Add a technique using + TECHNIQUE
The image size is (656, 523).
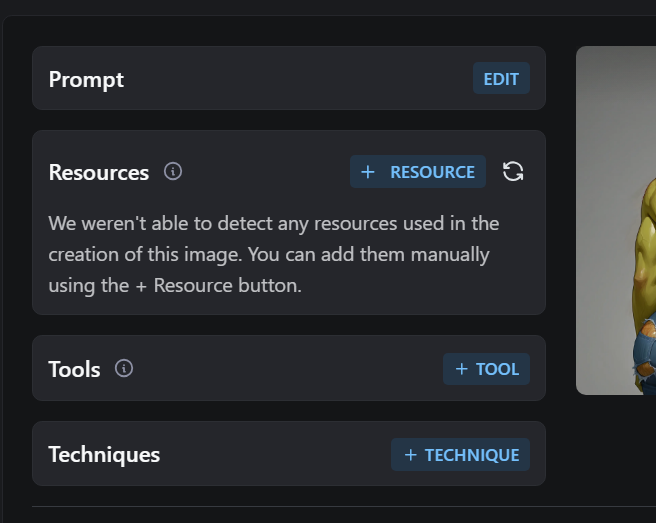tap(460, 454)
